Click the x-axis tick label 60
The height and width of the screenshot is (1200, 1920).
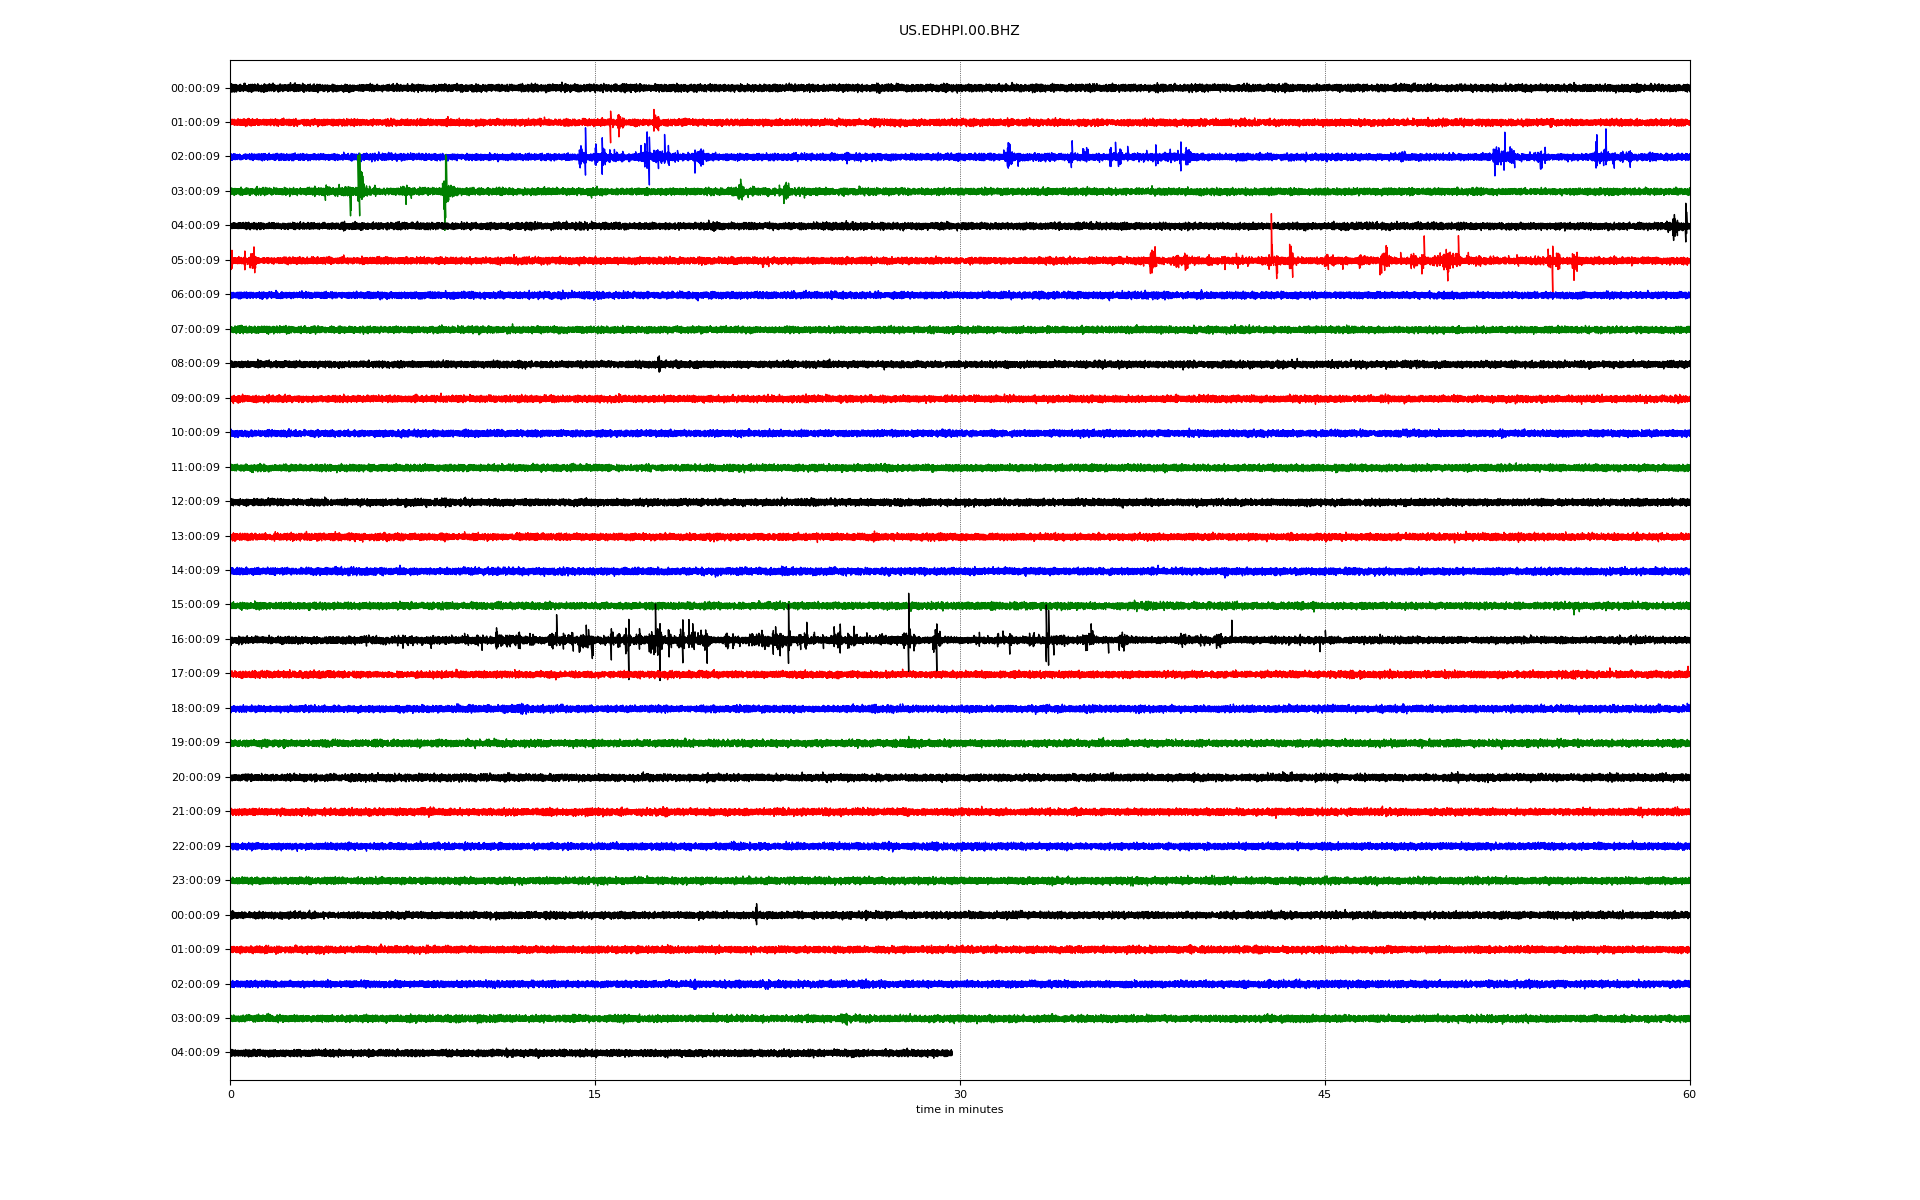1689,1094
